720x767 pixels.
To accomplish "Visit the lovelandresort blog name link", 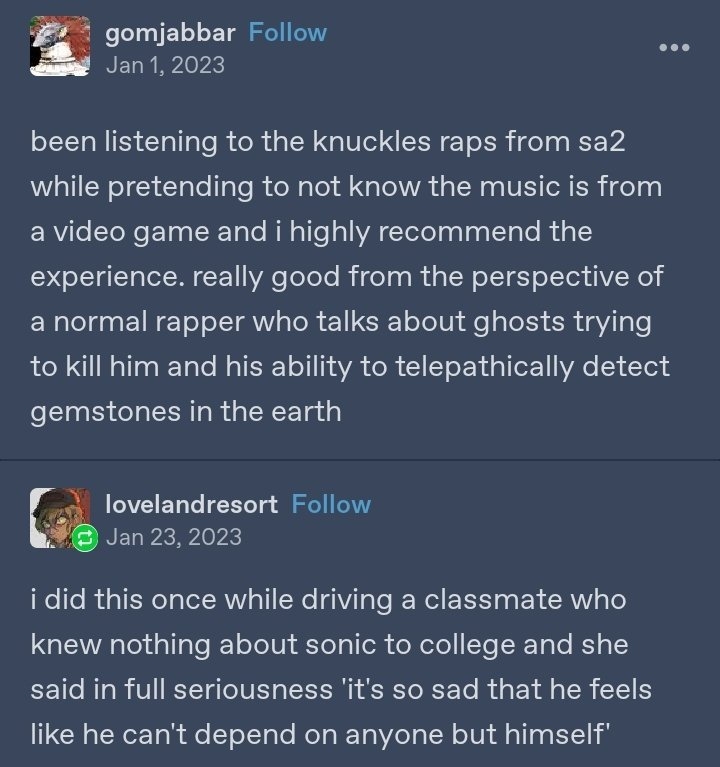I will pyautogui.click(x=191, y=504).
